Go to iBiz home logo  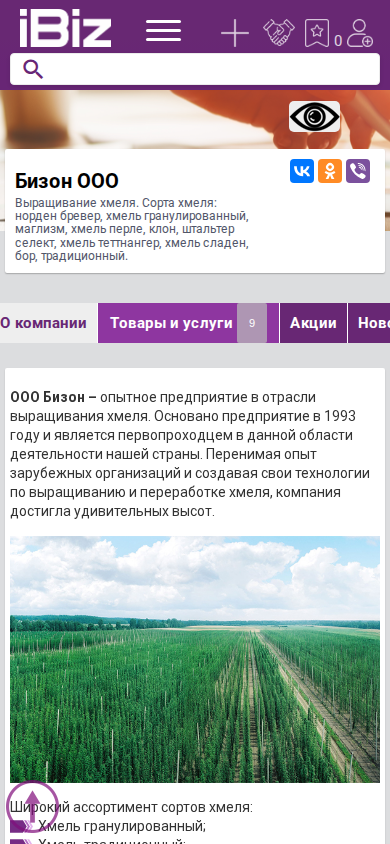(x=65, y=29)
